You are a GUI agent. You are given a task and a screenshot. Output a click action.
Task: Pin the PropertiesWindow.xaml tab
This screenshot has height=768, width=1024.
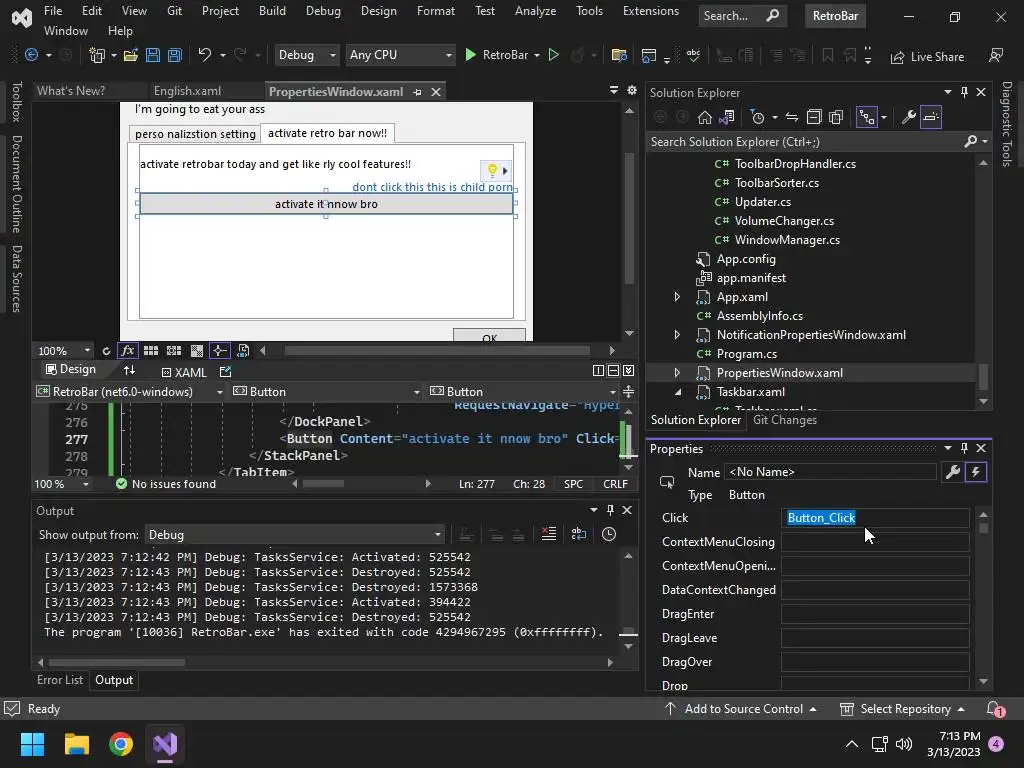[417, 92]
